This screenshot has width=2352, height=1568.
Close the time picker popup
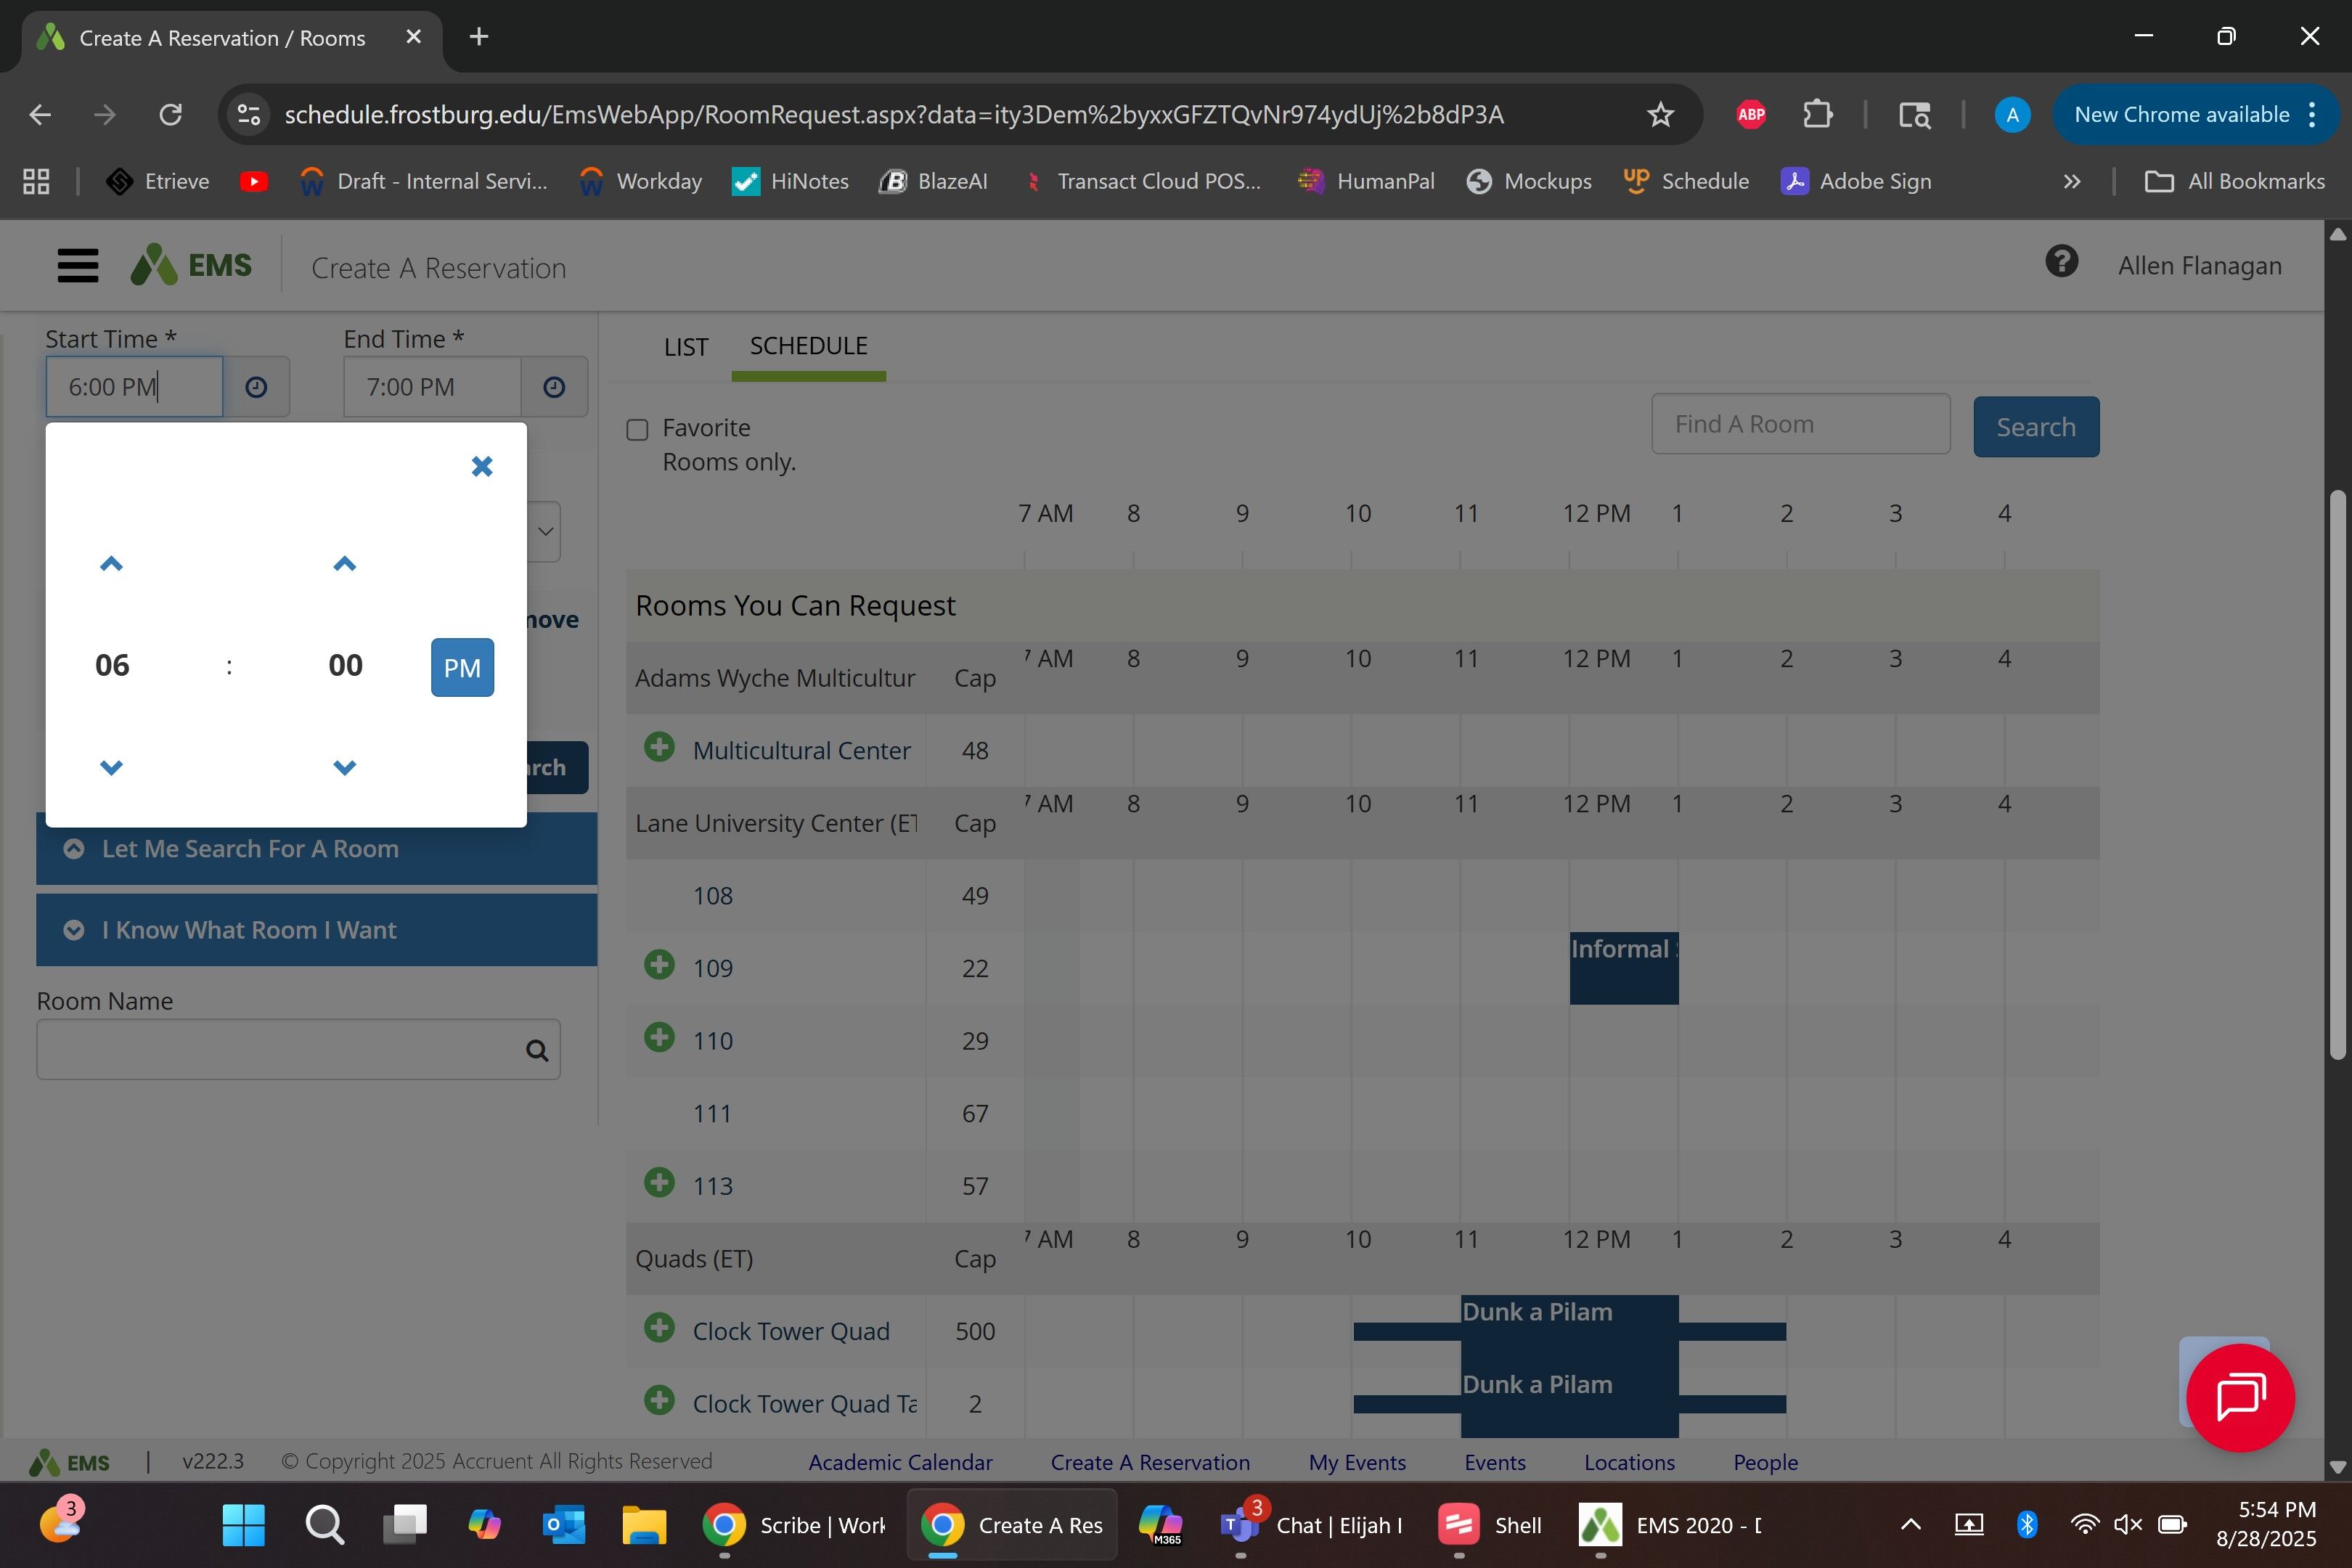click(482, 466)
